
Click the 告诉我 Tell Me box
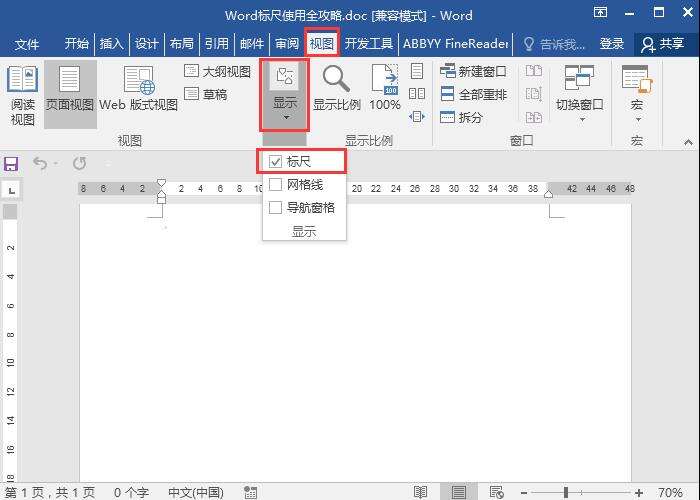point(554,44)
